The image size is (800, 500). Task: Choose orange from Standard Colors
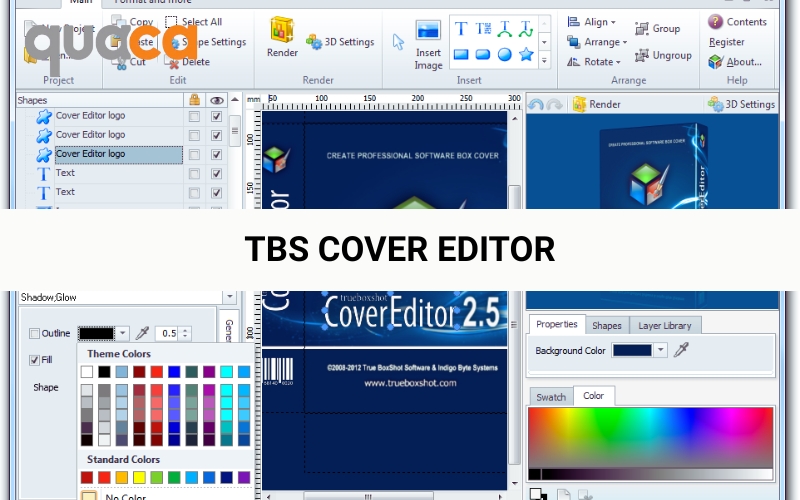121,478
